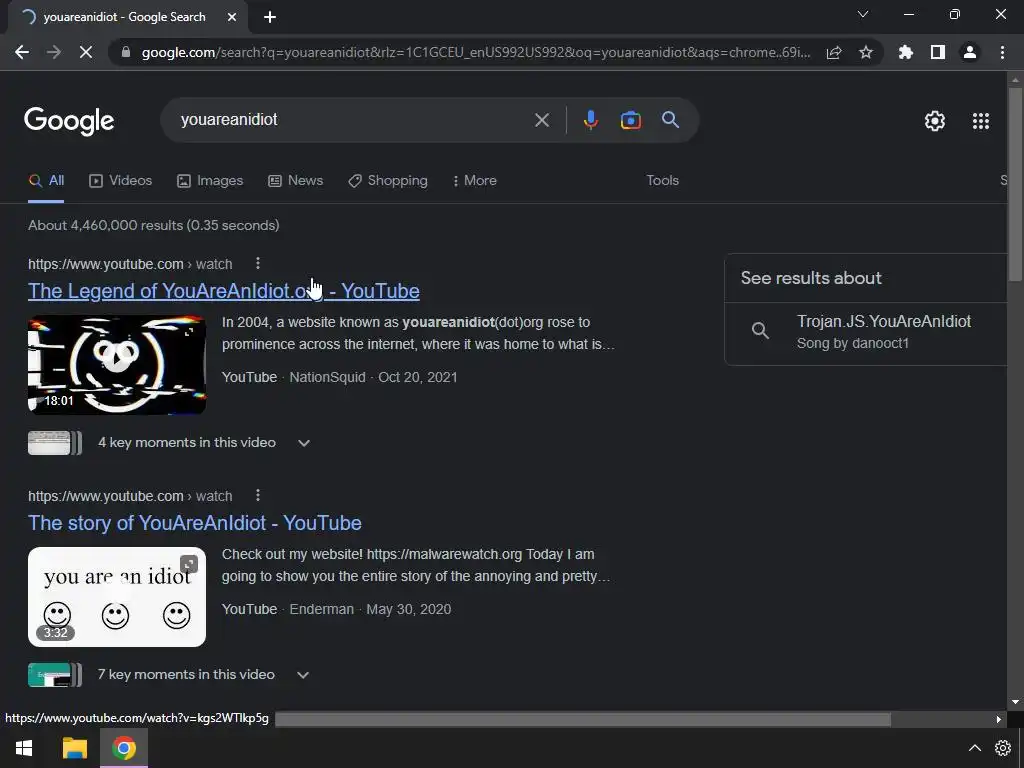Select the All results tab

click(x=46, y=181)
